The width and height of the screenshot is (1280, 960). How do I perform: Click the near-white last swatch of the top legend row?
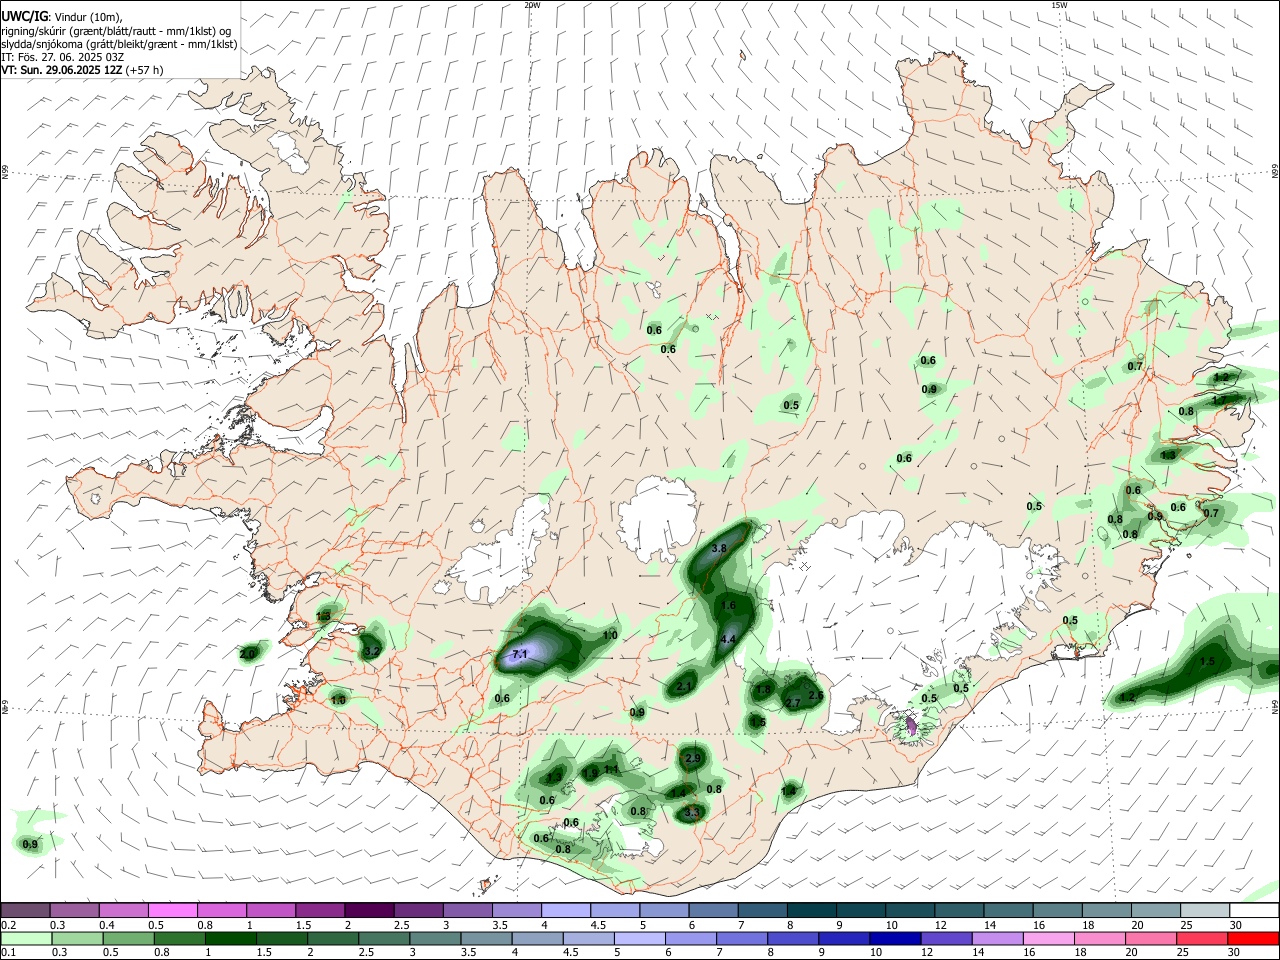pyautogui.click(x=1254, y=910)
